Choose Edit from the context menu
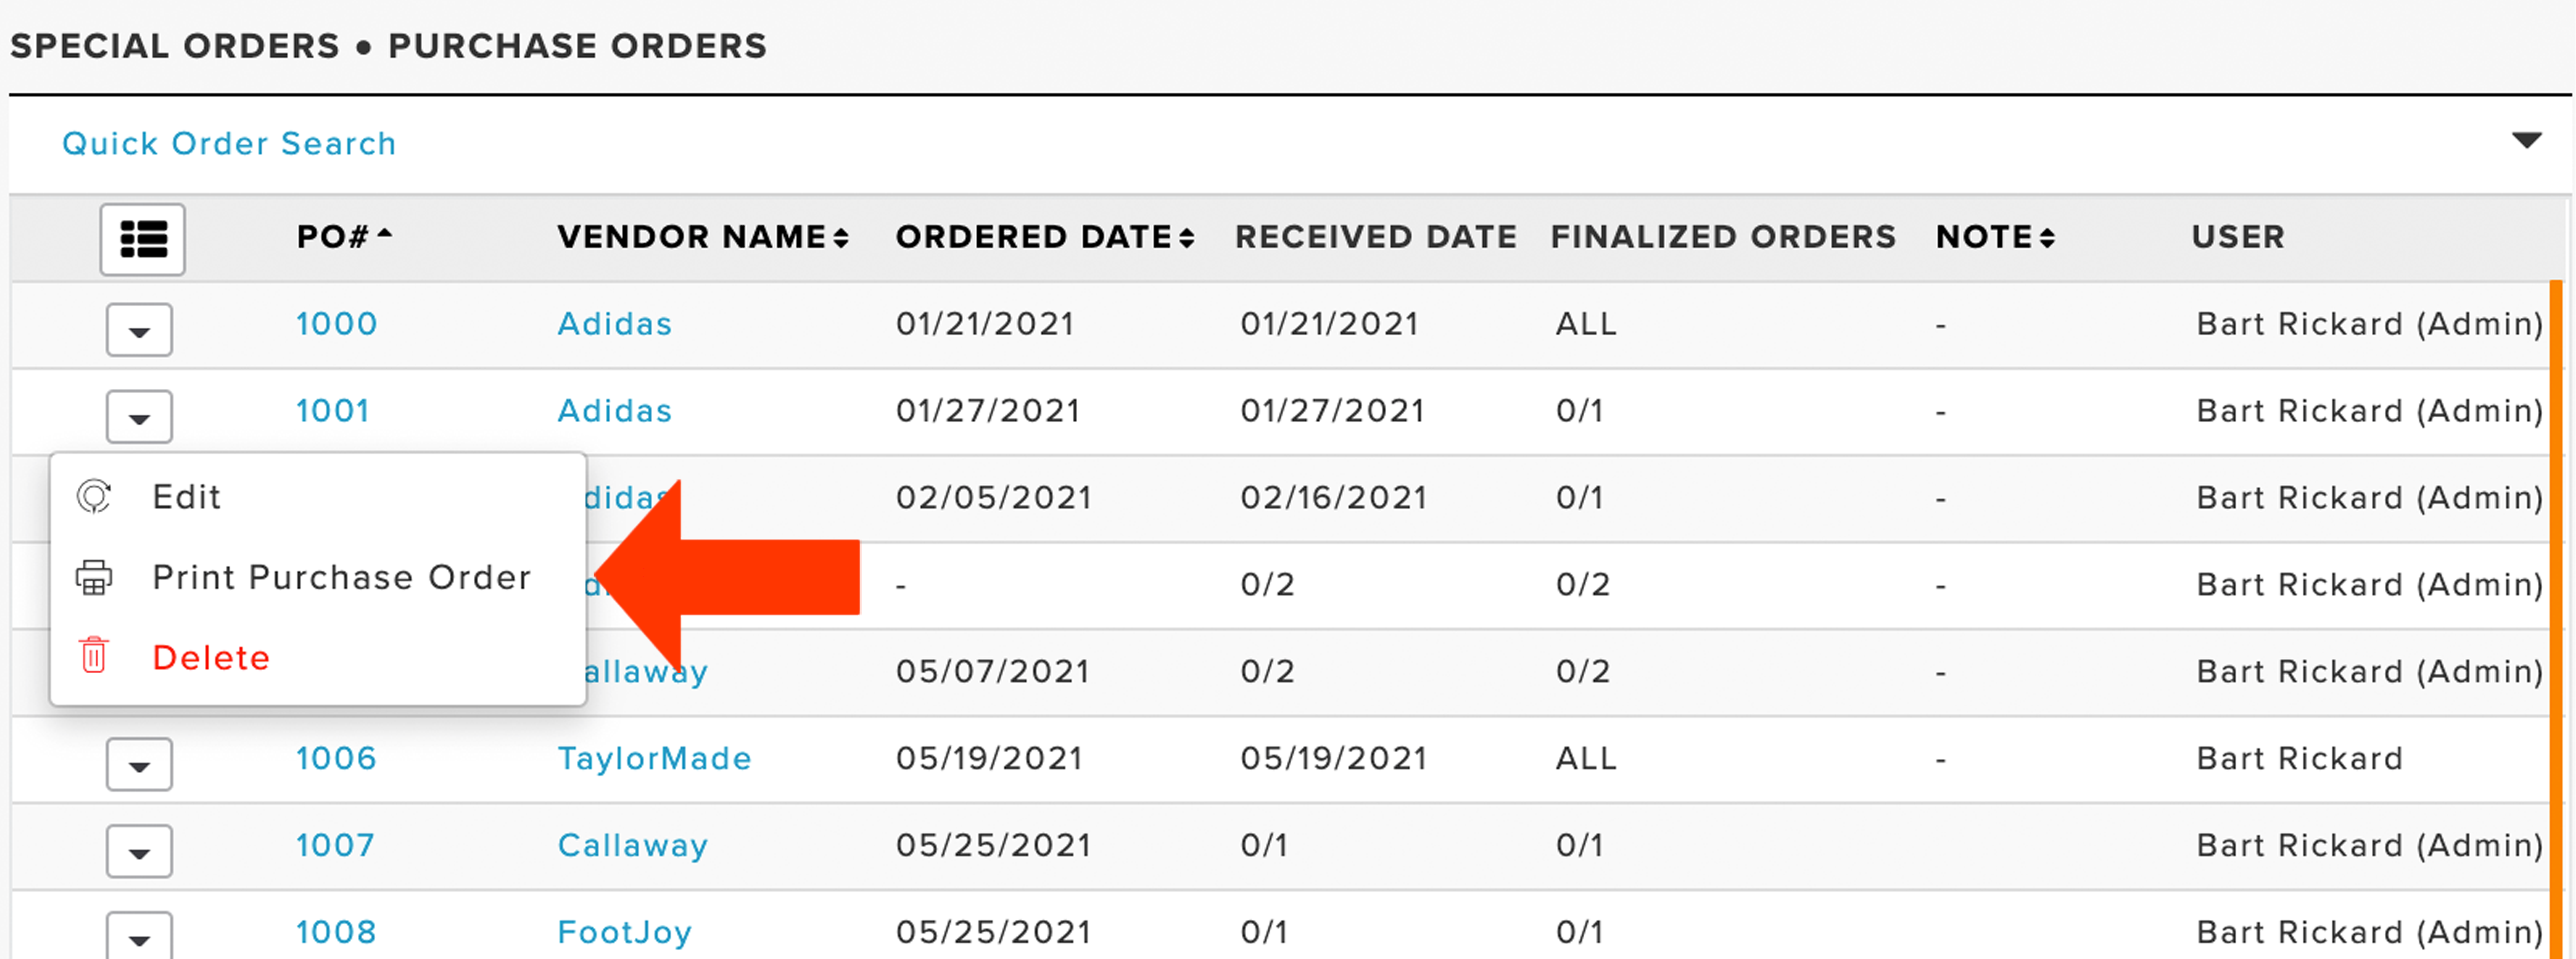The image size is (2576, 959). 186,497
